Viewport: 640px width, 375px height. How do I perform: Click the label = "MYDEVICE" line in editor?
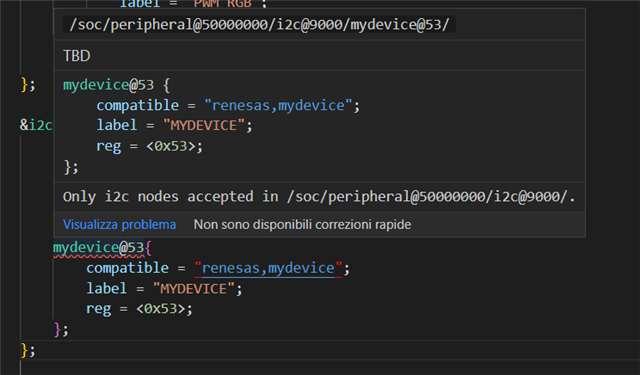tap(164, 288)
